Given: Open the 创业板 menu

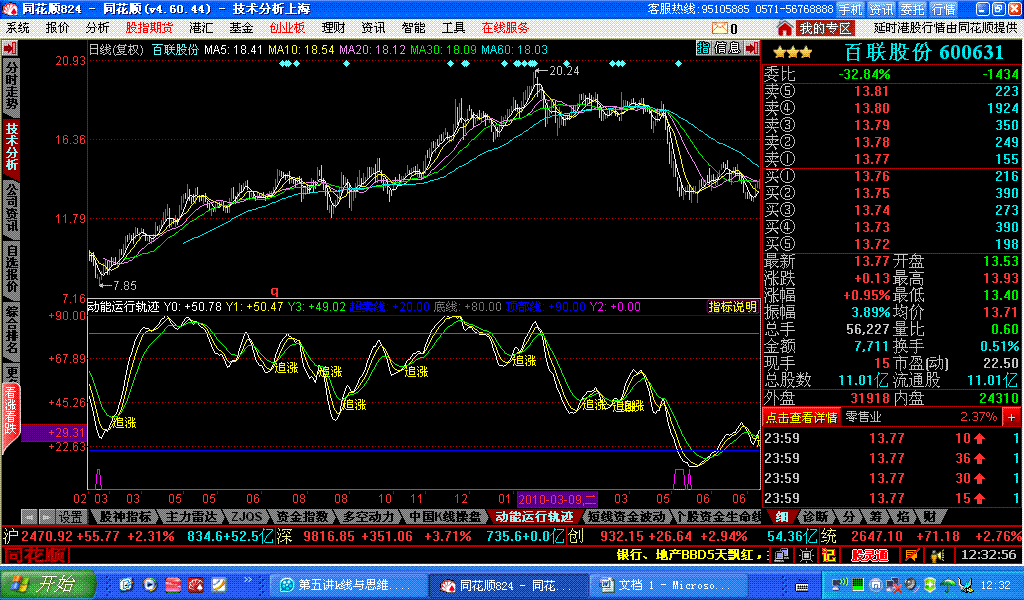Looking at the screenshot, I should pyautogui.click(x=287, y=28).
